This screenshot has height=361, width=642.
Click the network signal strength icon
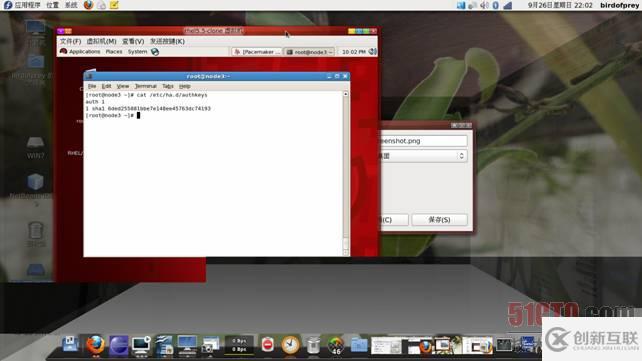[x=507, y=5]
